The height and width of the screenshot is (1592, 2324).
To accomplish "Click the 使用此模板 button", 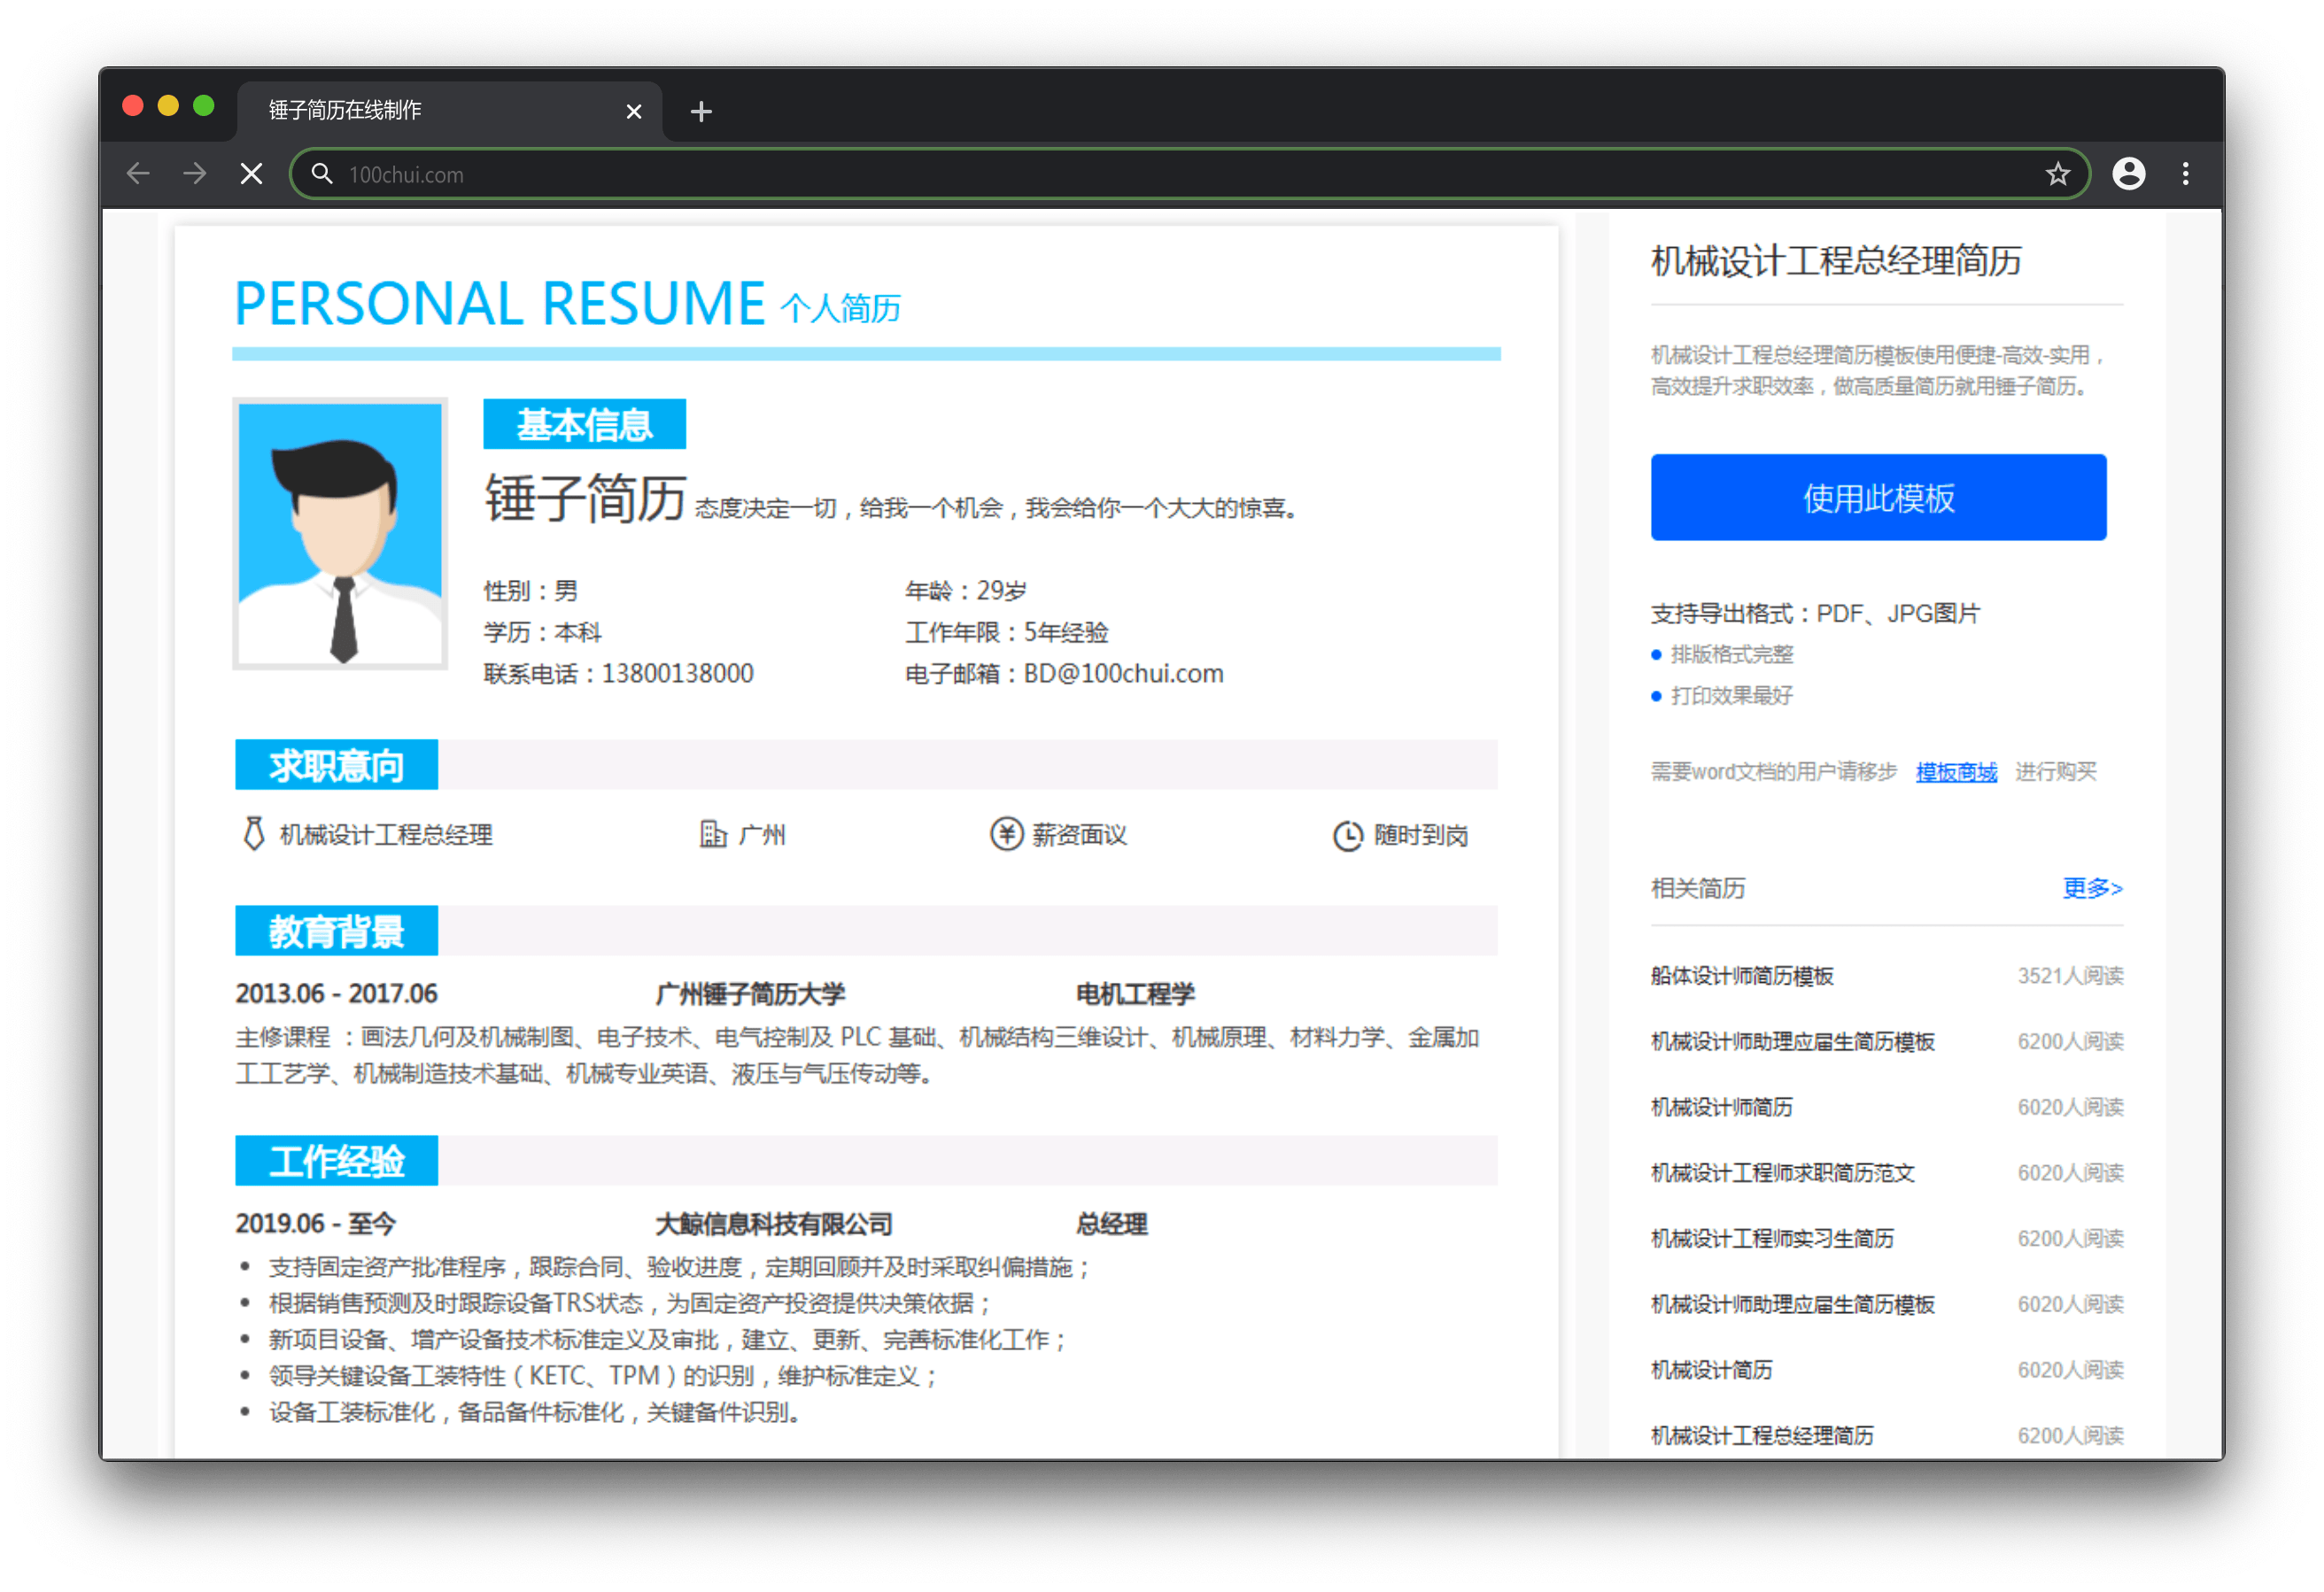I will coord(1878,497).
